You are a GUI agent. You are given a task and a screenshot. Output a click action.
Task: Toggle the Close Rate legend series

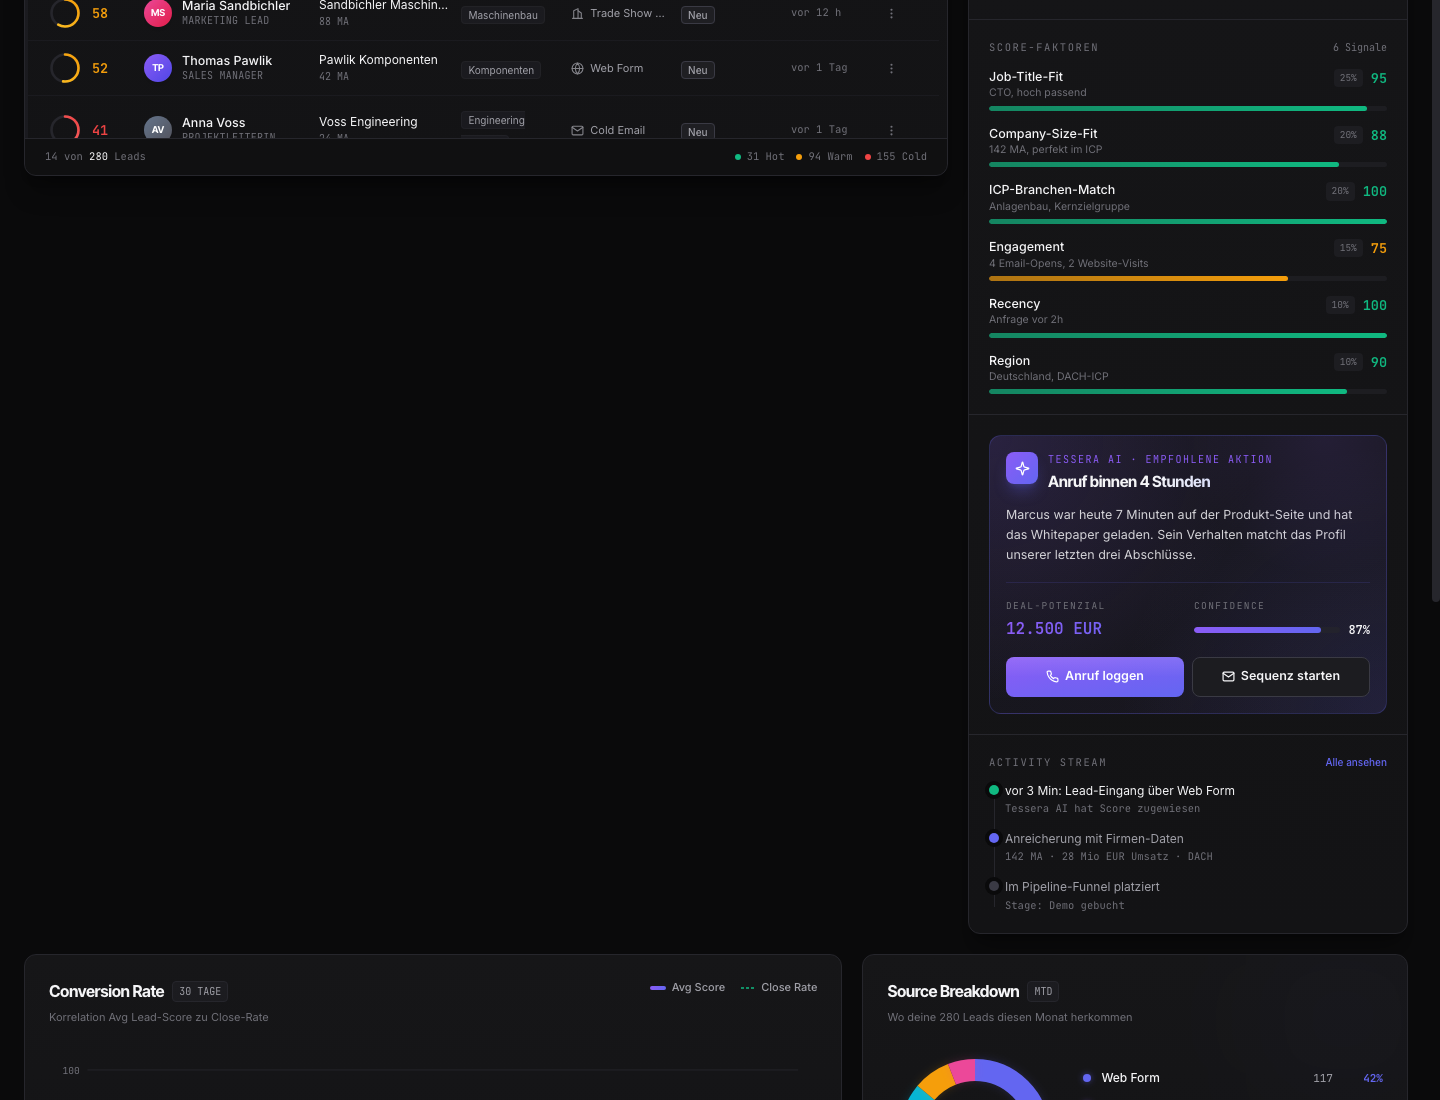coord(779,988)
